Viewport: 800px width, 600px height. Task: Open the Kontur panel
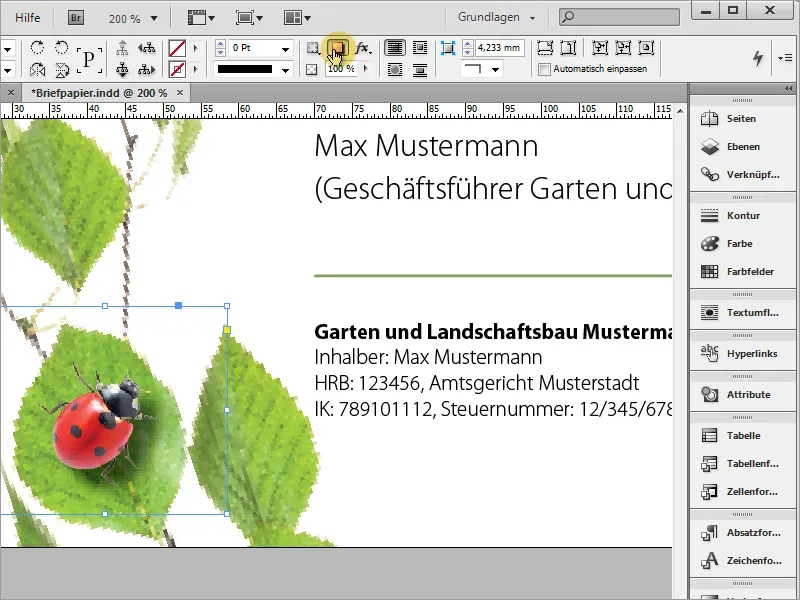[x=743, y=216]
